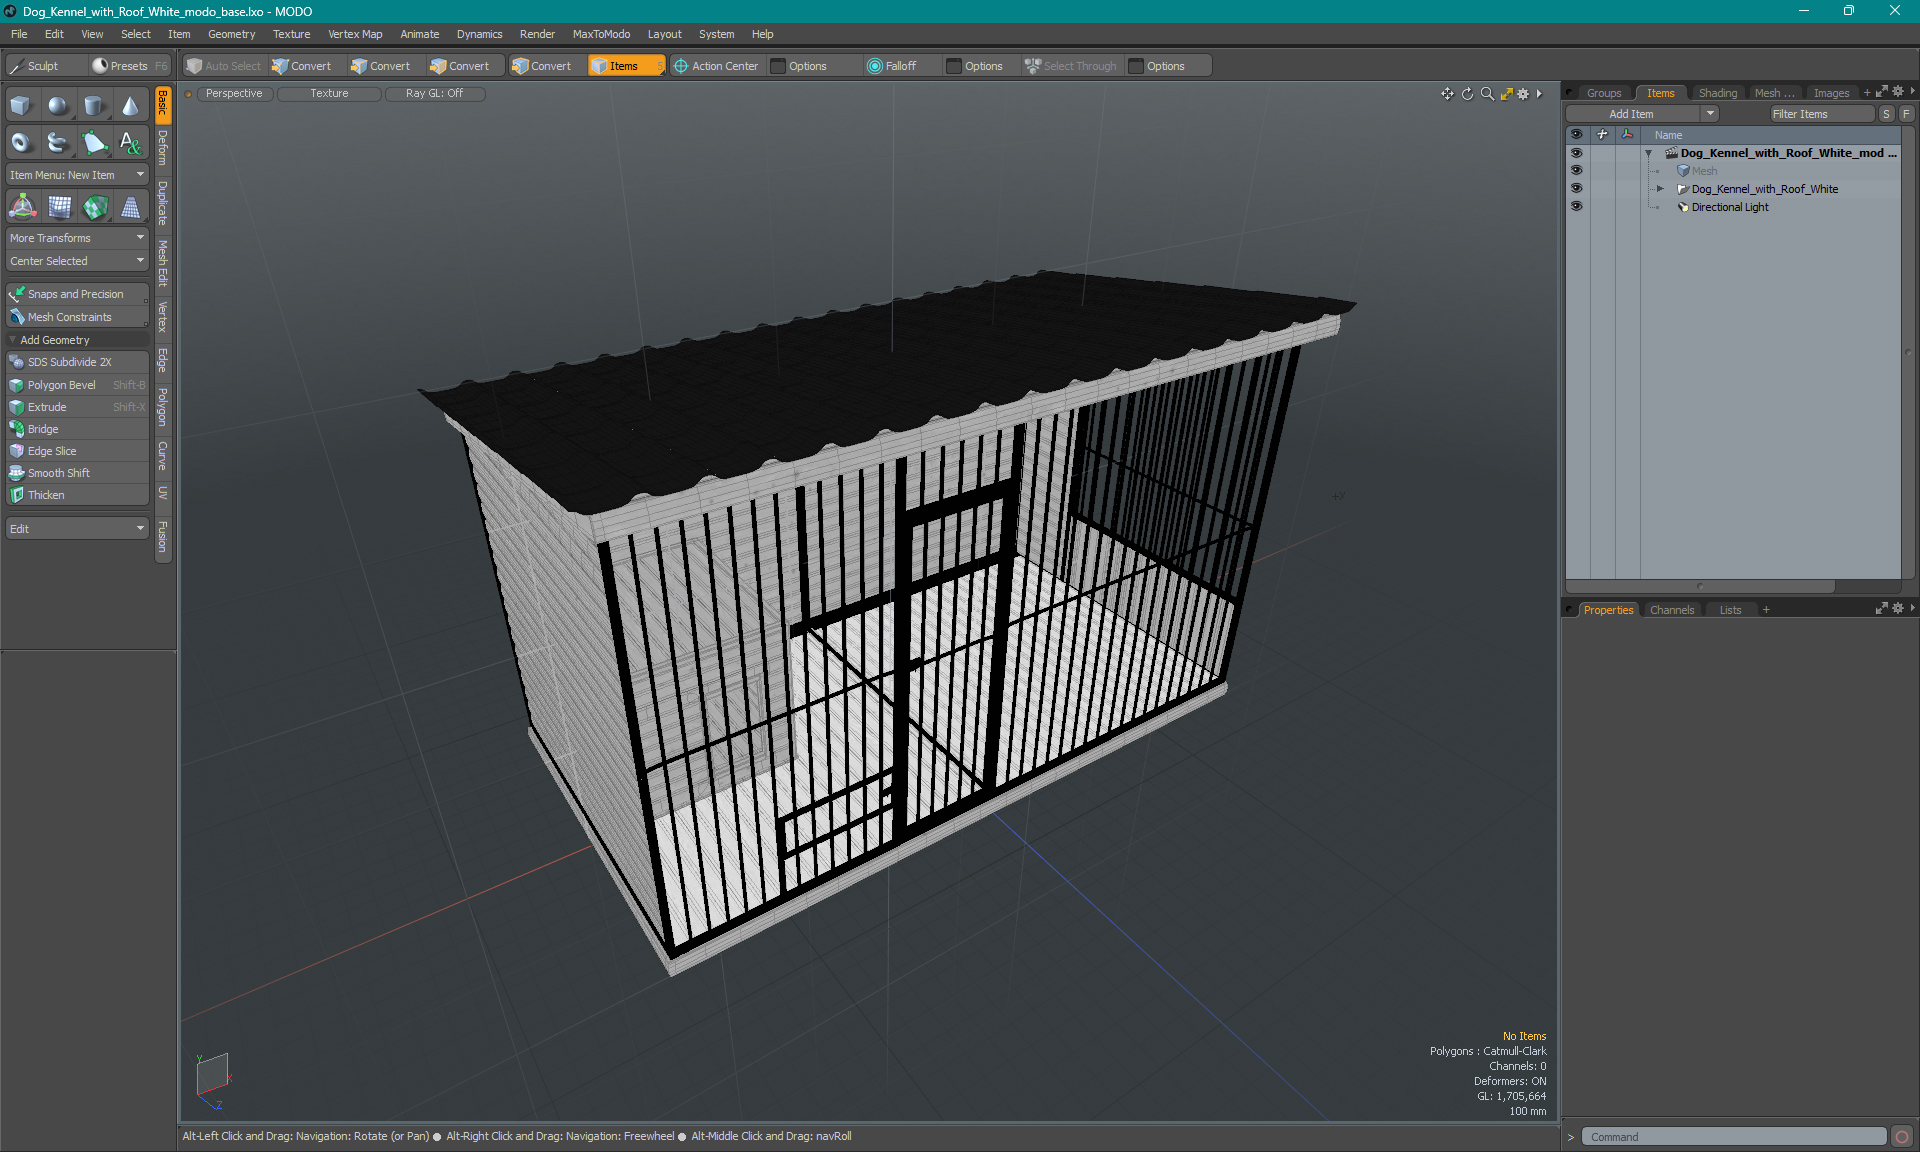The height and width of the screenshot is (1152, 1920).
Task: Click Snaps and Precision button
Action: (x=77, y=294)
